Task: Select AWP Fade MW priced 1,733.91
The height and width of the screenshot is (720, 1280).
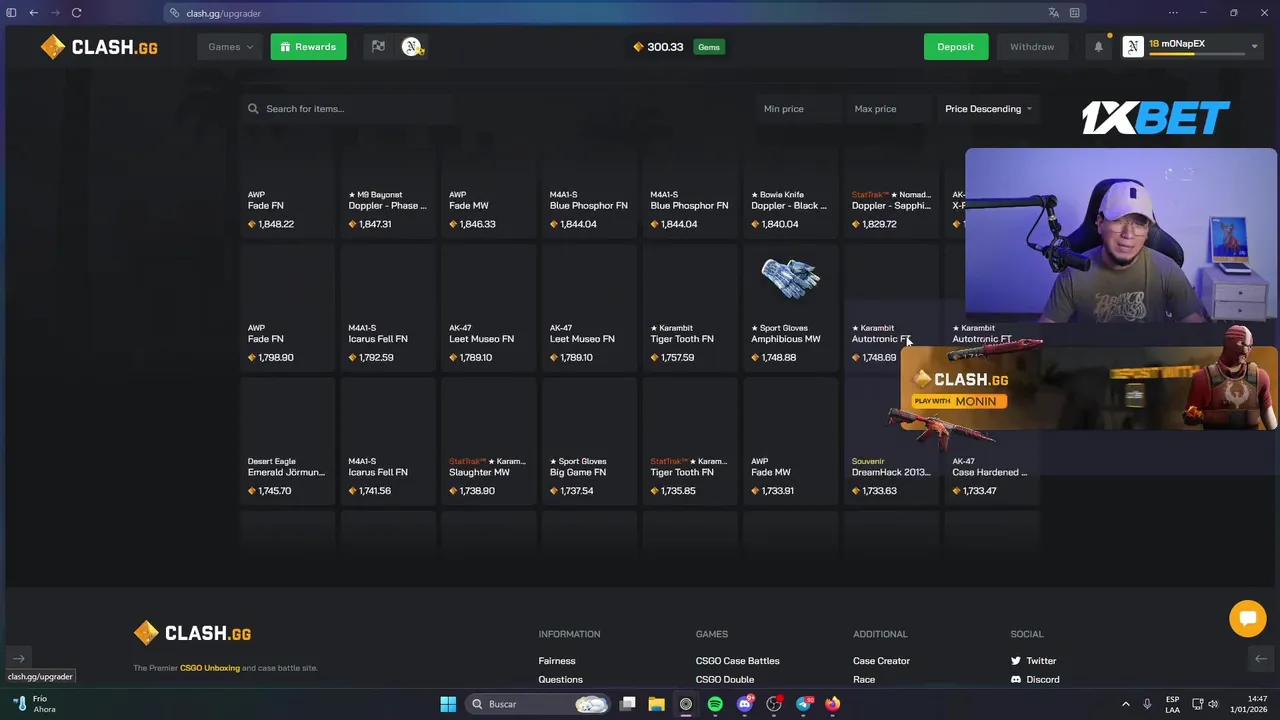Action: coord(790,441)
